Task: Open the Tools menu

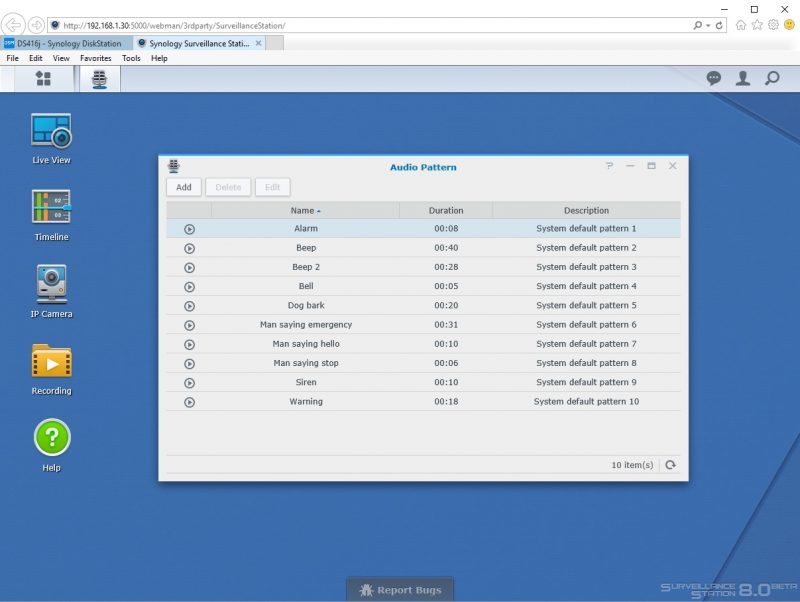Action: point(131,58)
